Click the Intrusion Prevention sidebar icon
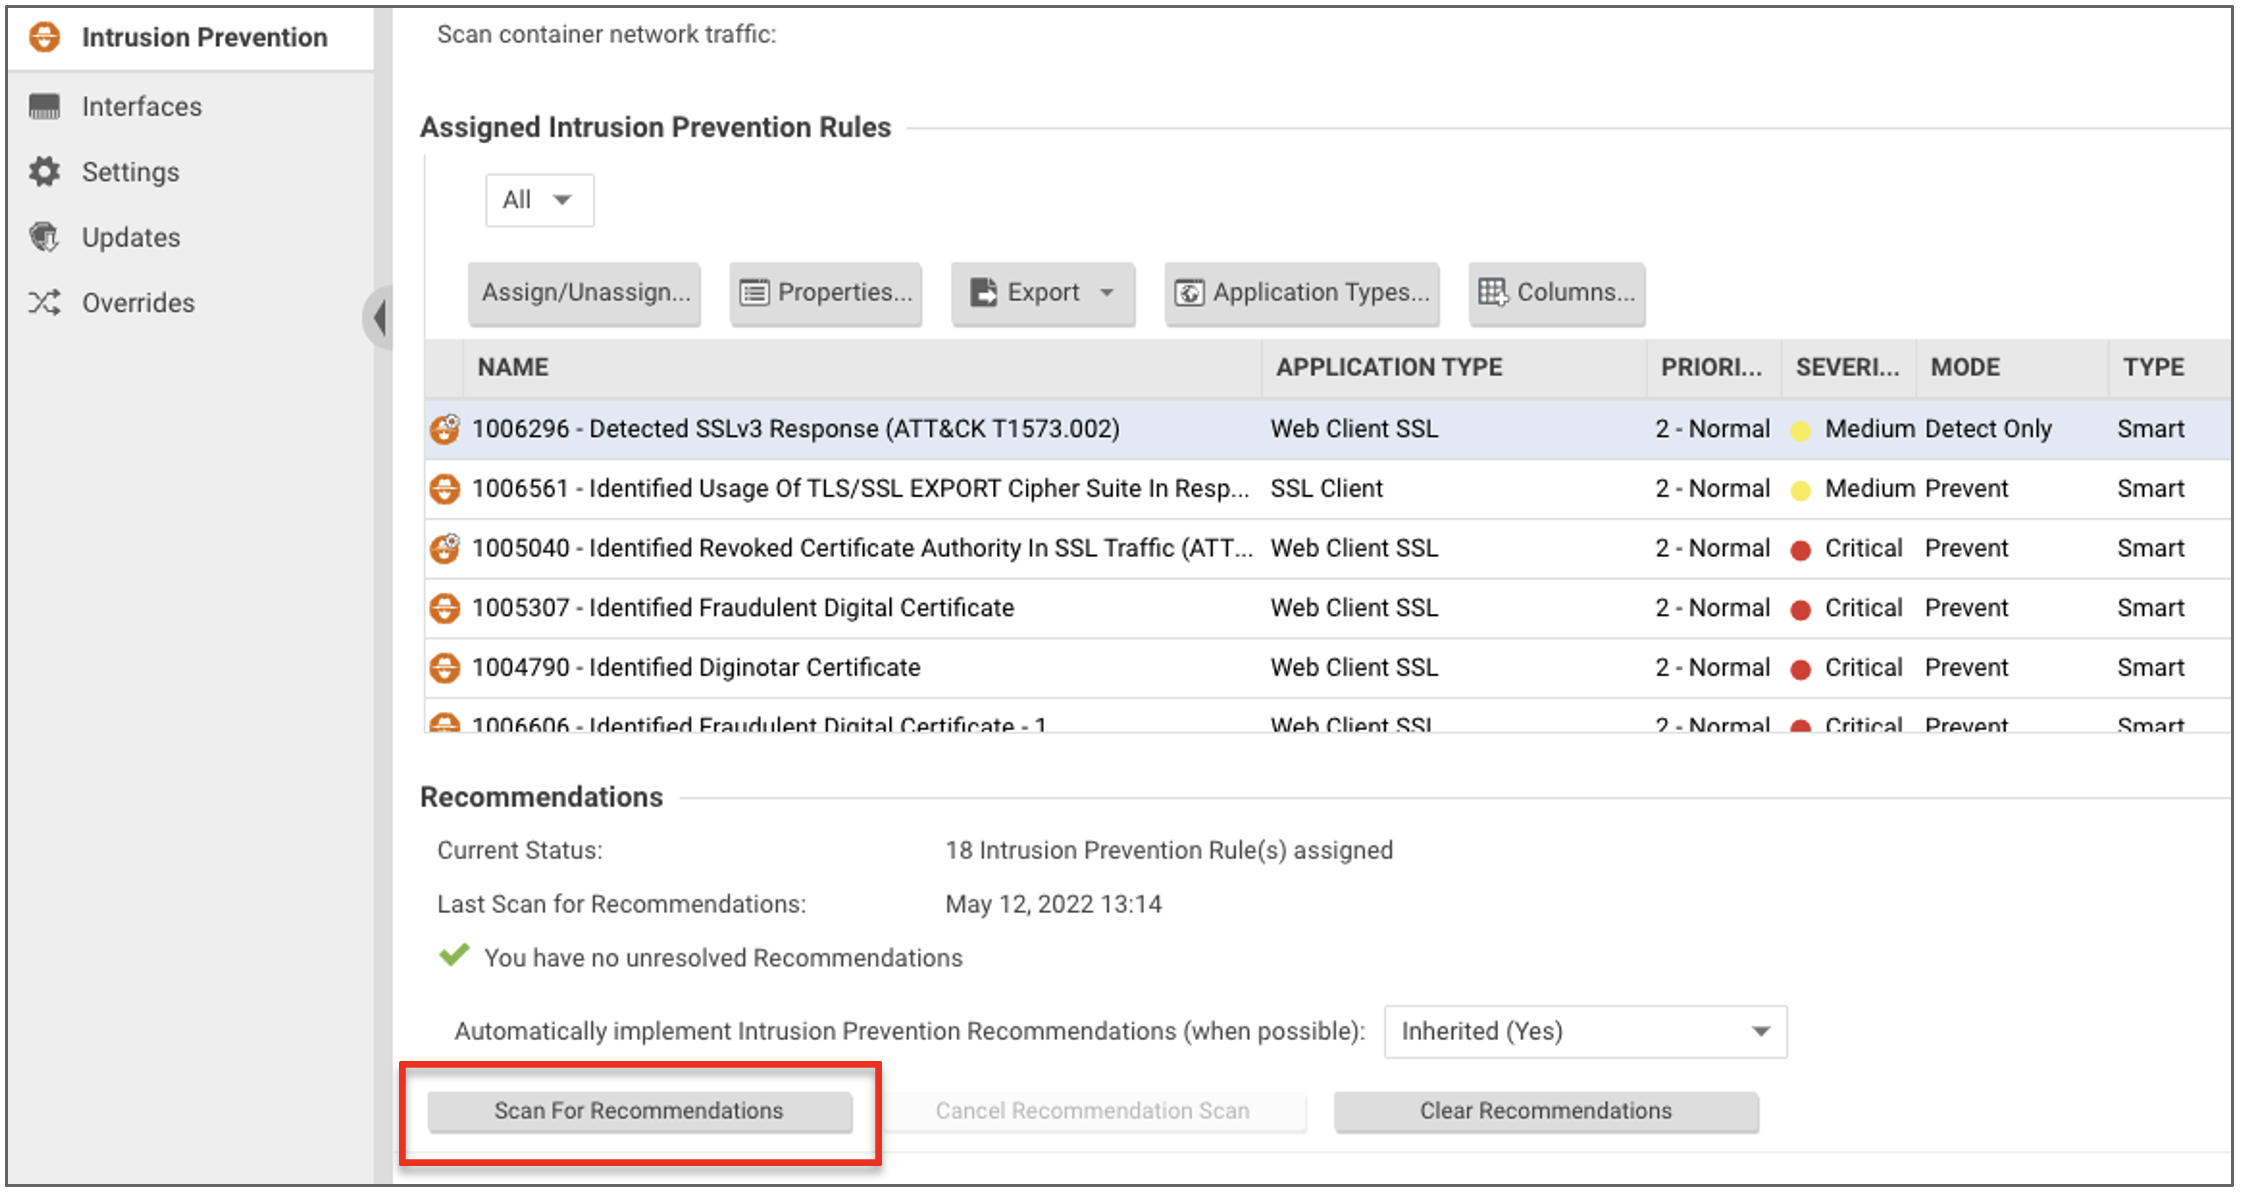 point(44,37)
